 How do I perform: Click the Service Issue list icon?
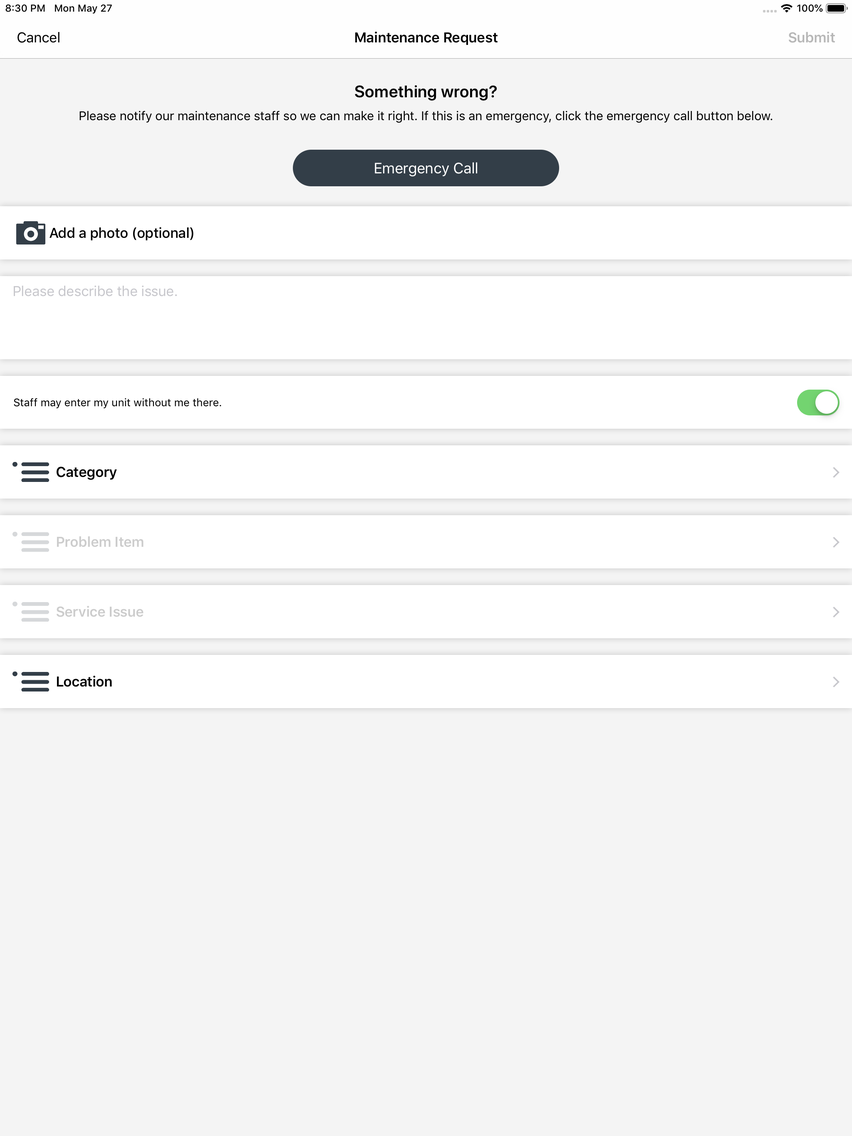tap(31, 611)
